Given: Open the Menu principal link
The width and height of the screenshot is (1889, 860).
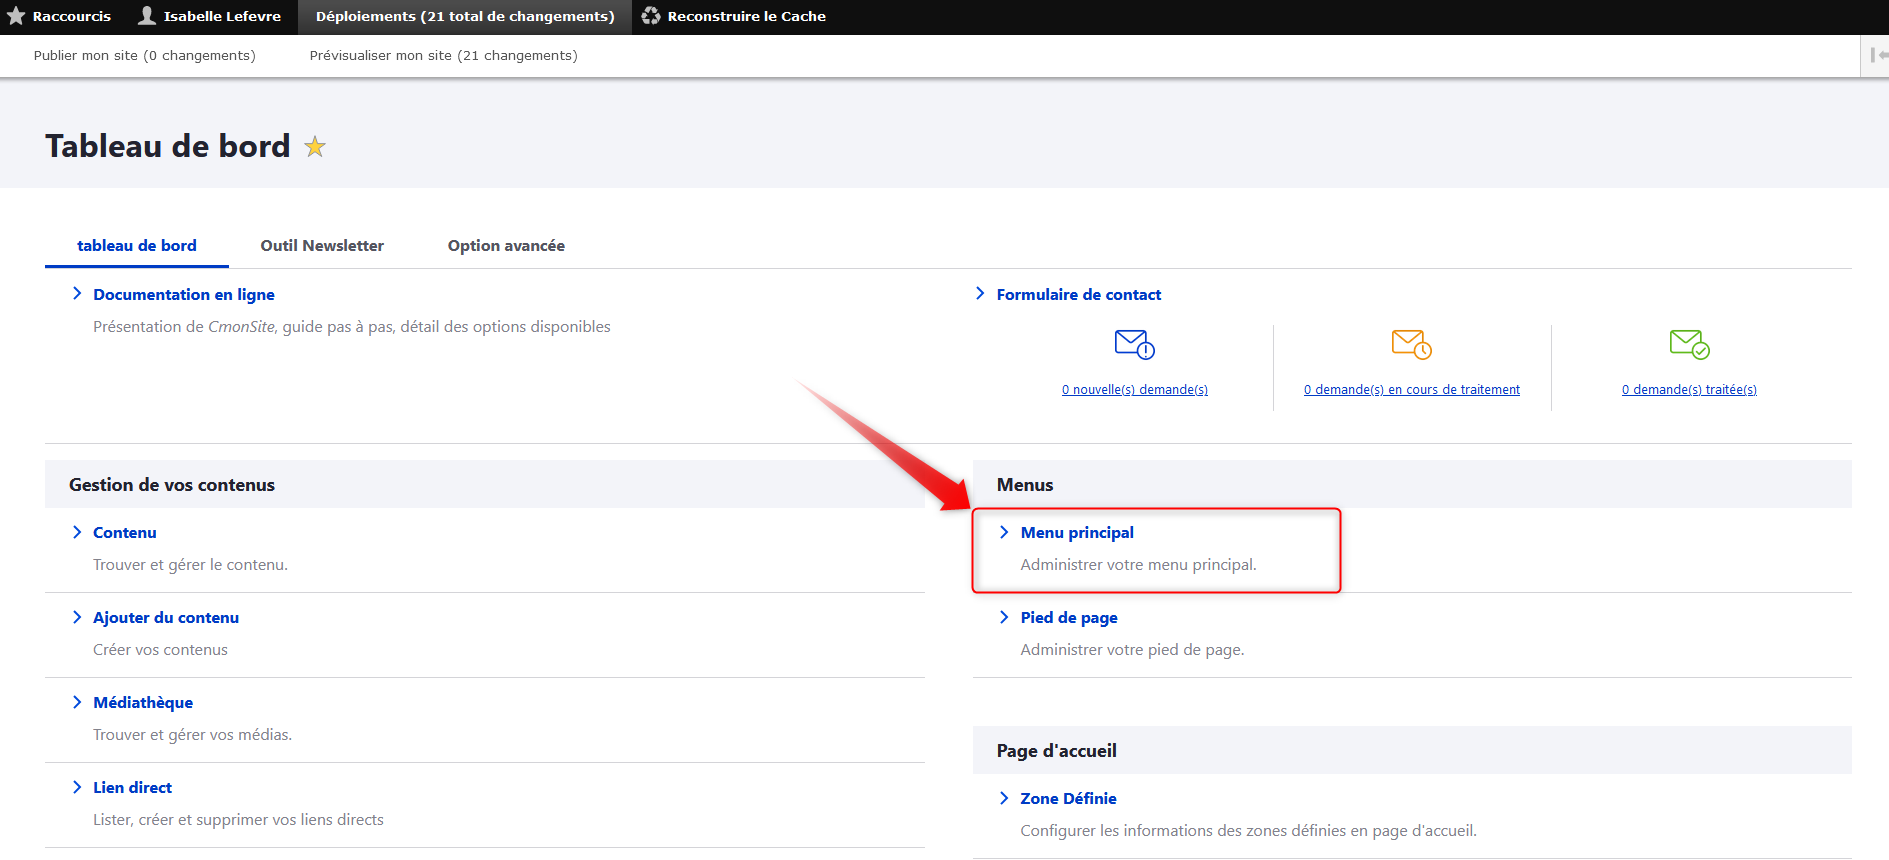Looking at the screenshot, I should click(1077, 533).
